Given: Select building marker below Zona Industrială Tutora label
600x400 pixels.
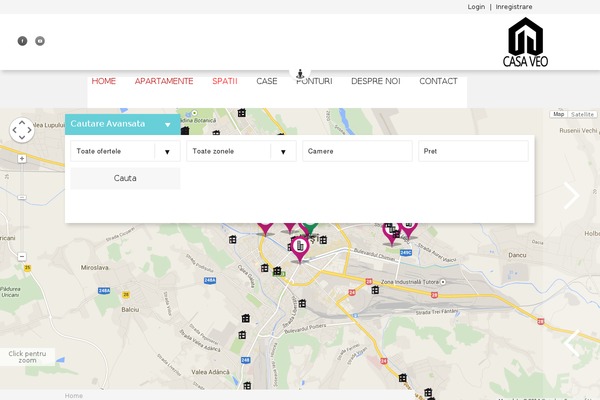Looking at the screenshot, I should (x=375, y=290).
